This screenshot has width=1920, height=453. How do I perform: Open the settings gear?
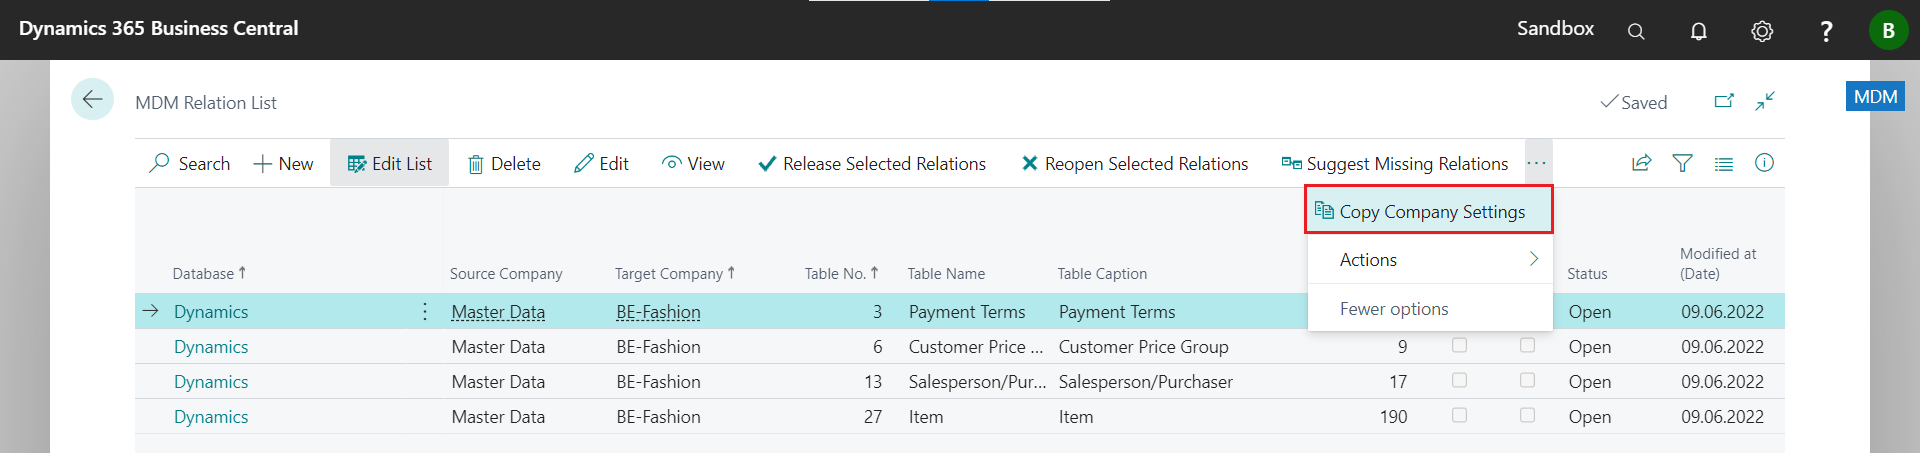(1762, 31)
